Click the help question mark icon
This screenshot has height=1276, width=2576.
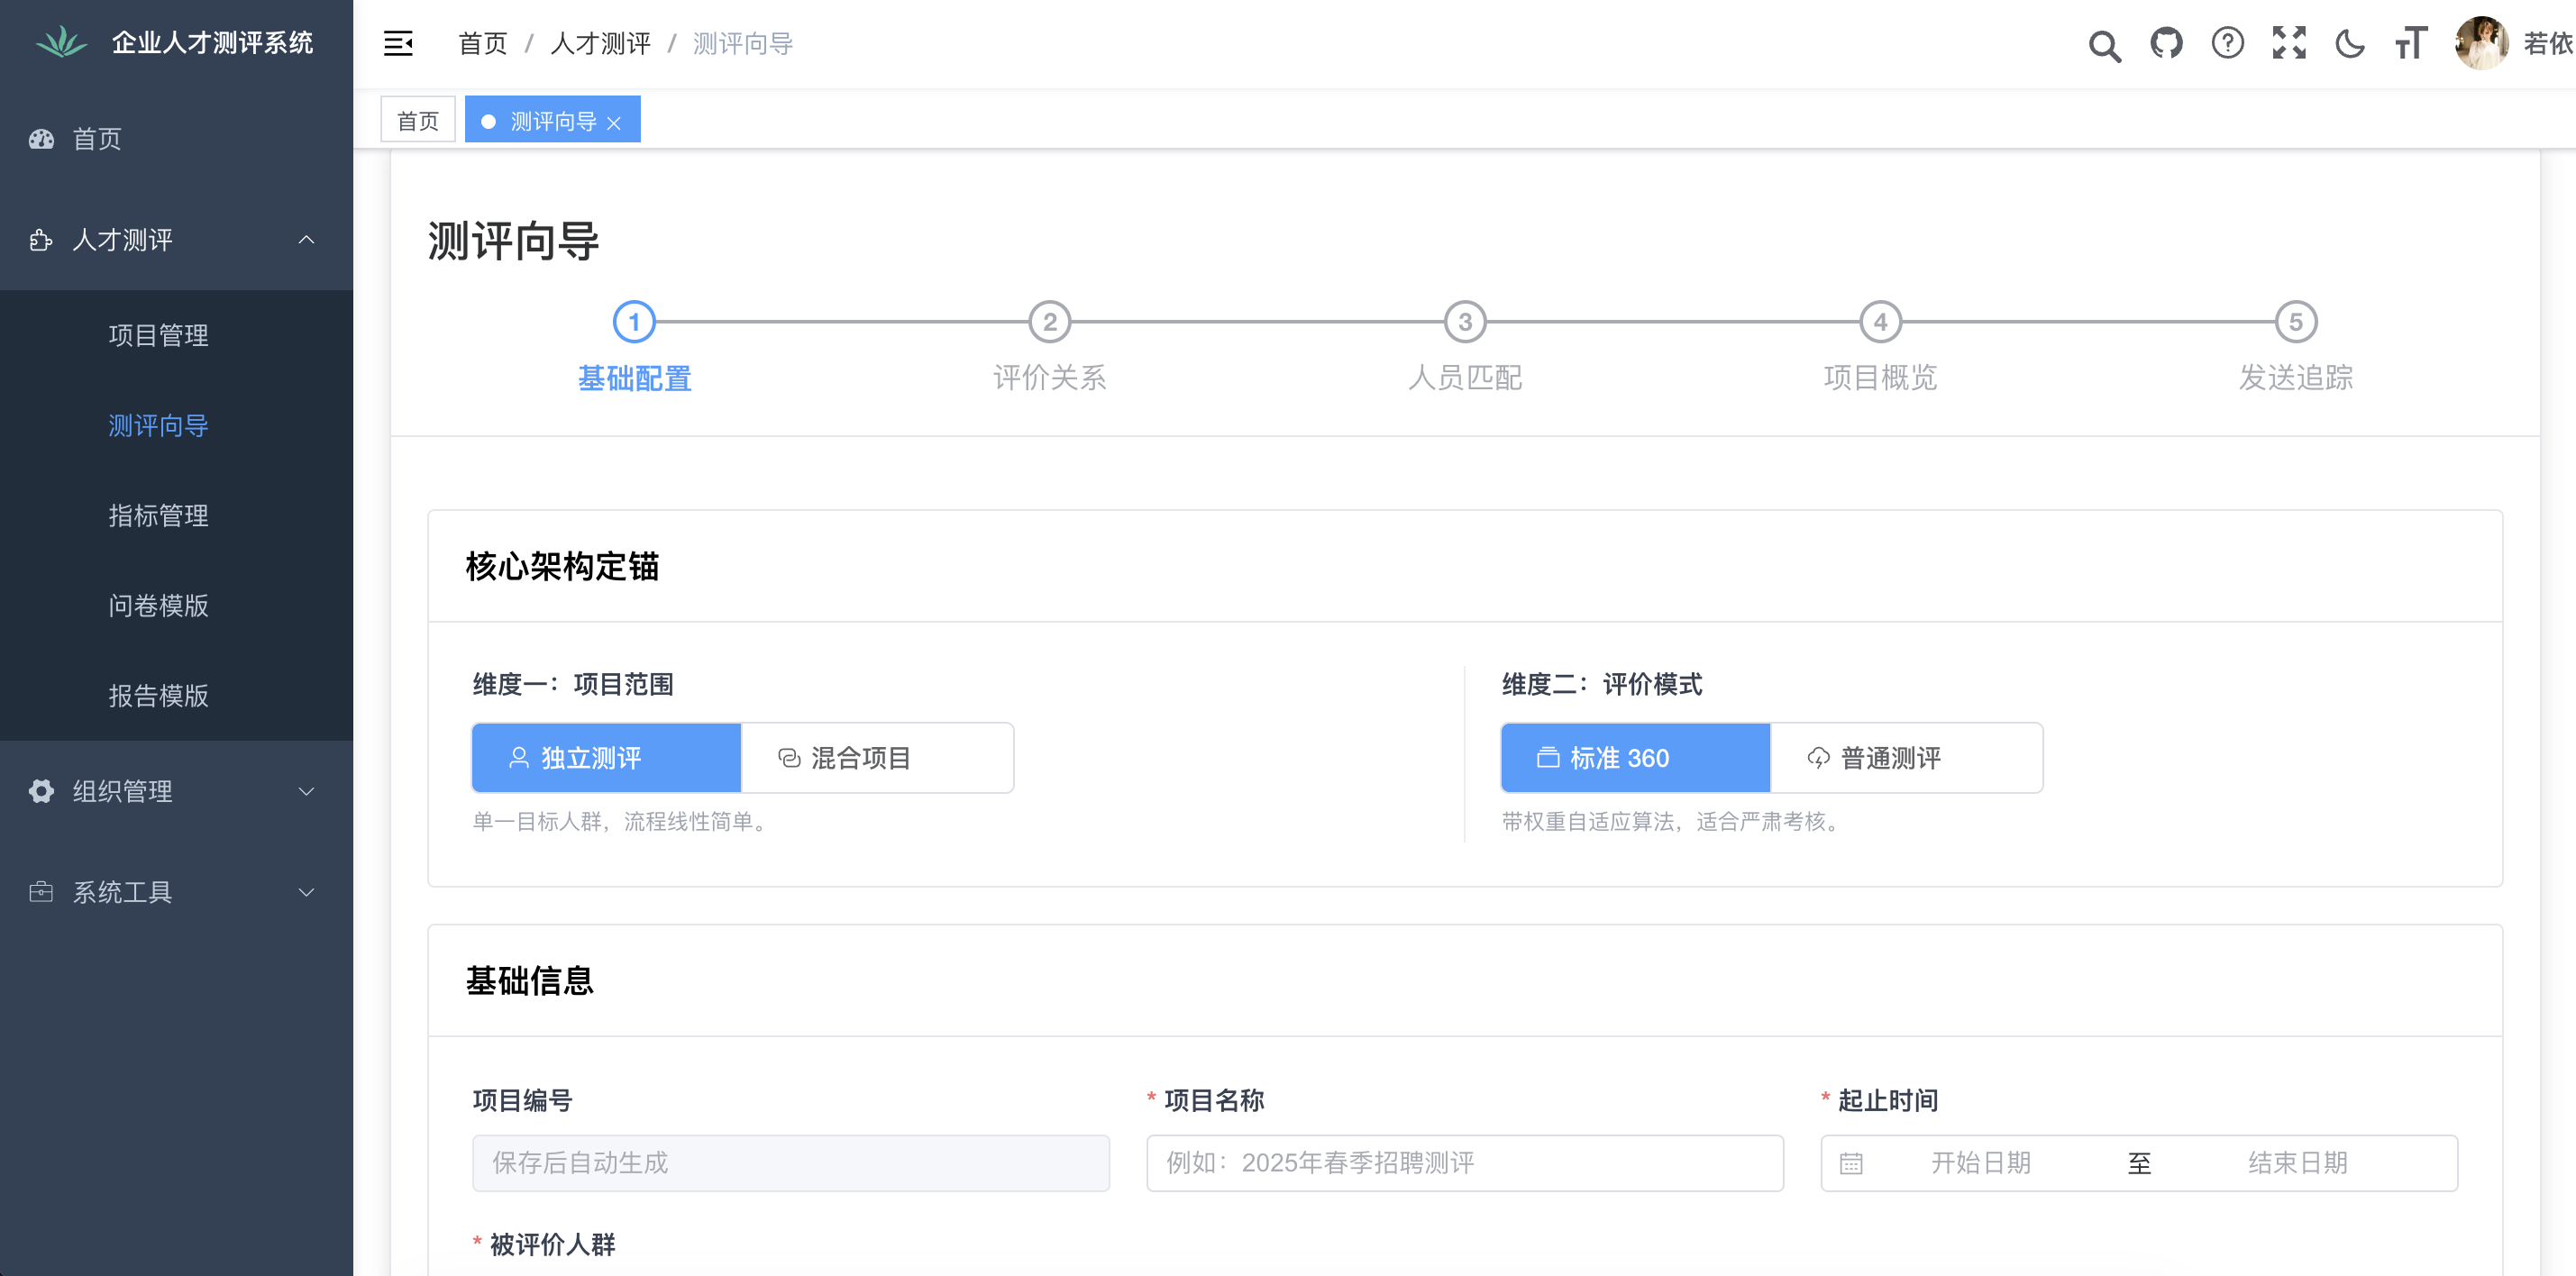pos(2227,43)
